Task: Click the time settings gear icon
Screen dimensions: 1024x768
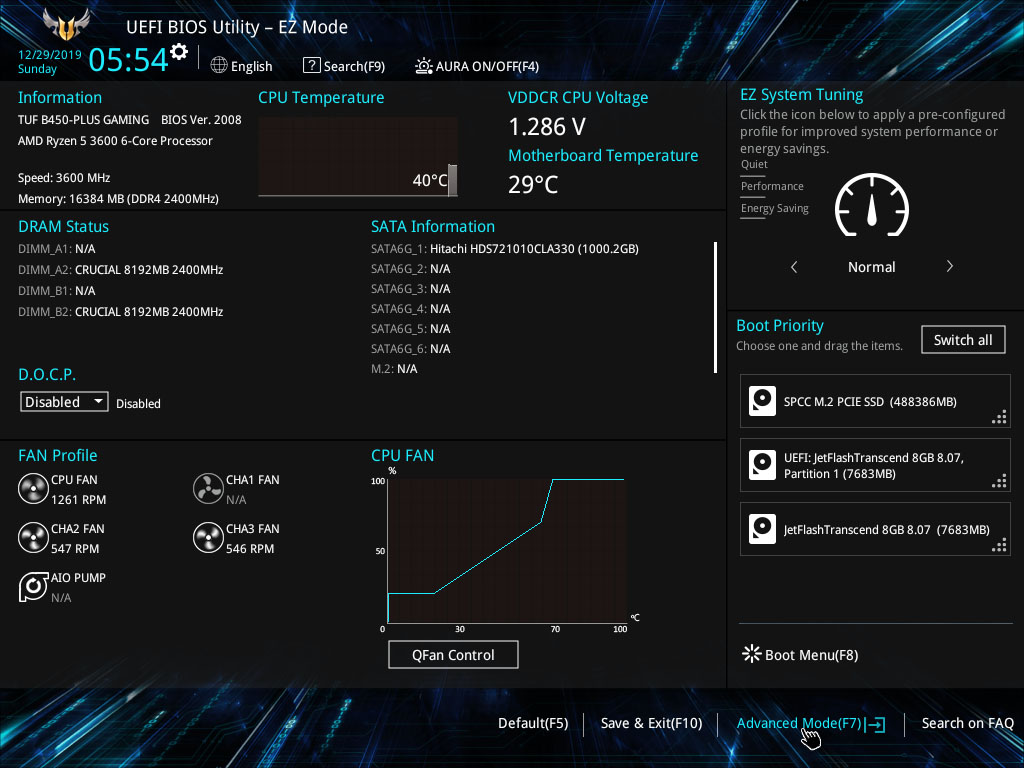Action: [179, 52]
